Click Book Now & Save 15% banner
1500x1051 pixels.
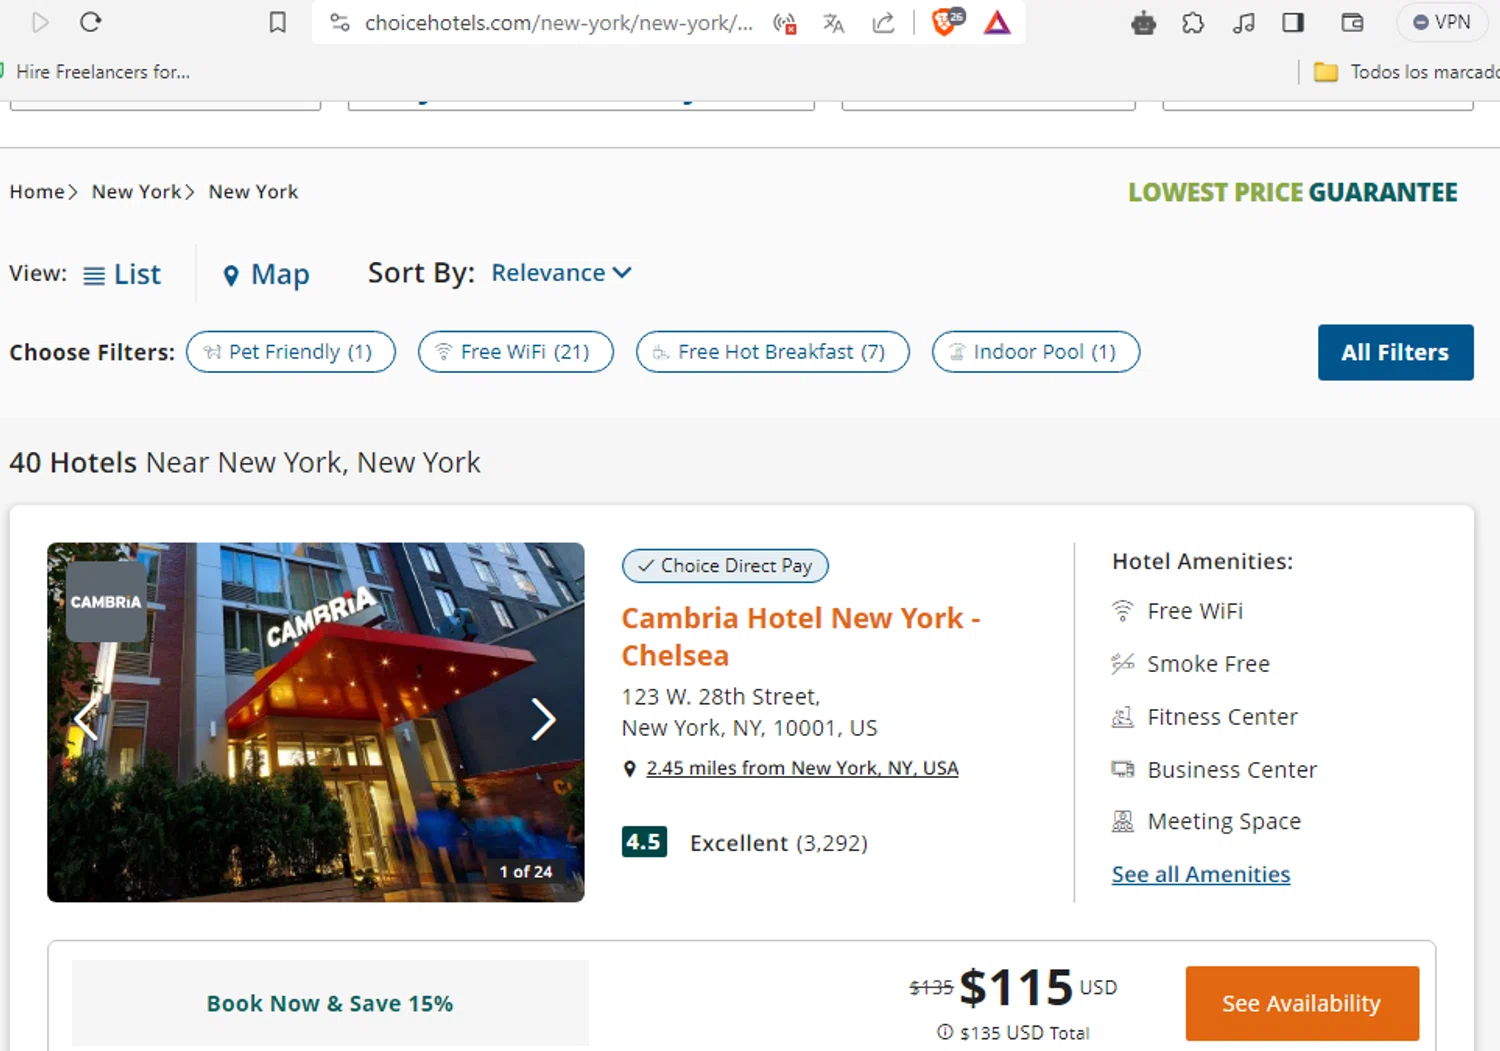pyautogui.click(x=330, y=1003)
